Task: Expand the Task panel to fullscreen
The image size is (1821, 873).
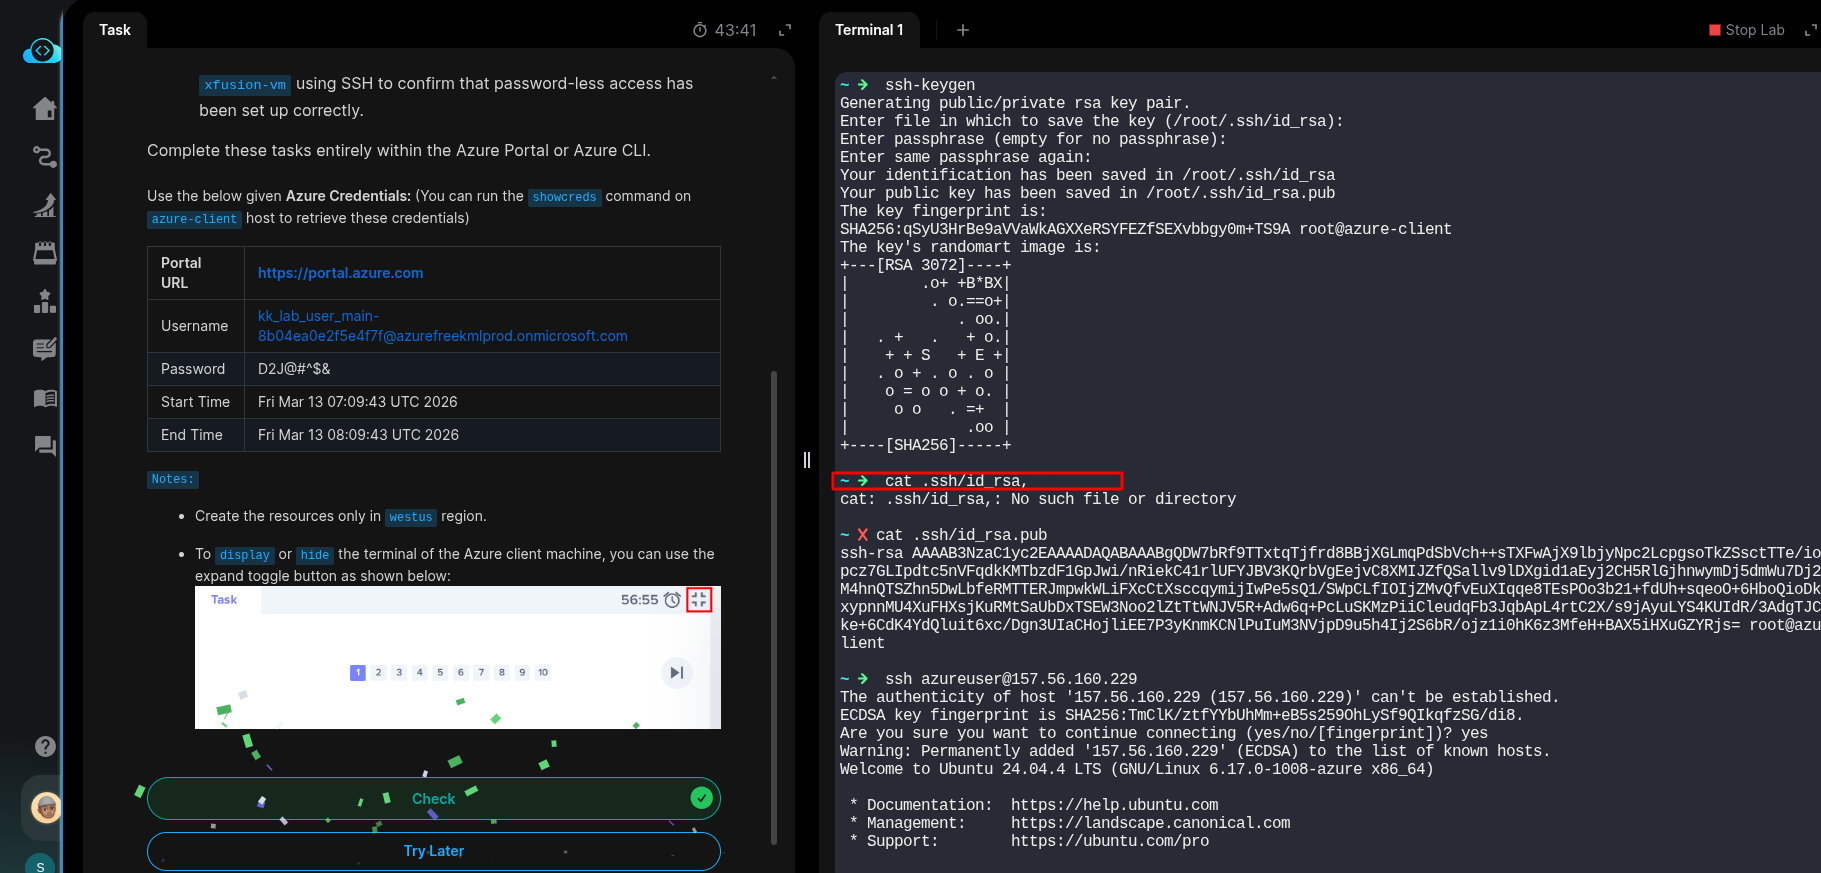Action: [785, 30]
